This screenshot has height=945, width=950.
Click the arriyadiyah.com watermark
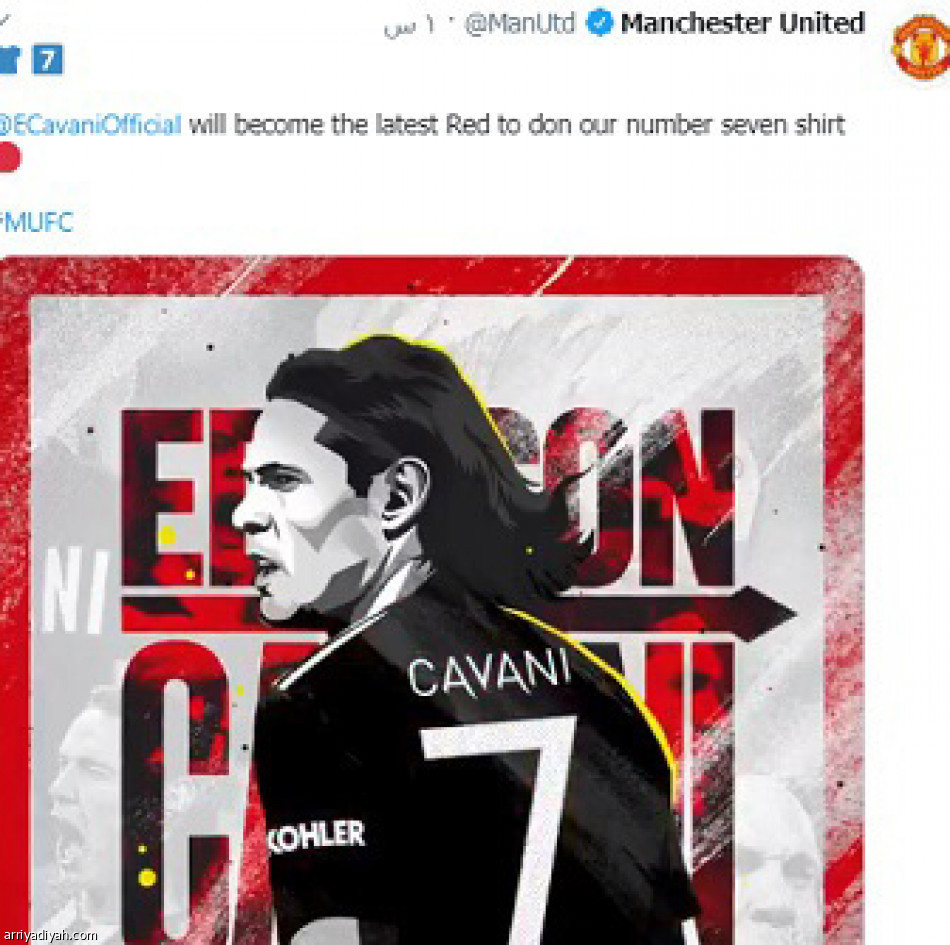click(50, 936)
